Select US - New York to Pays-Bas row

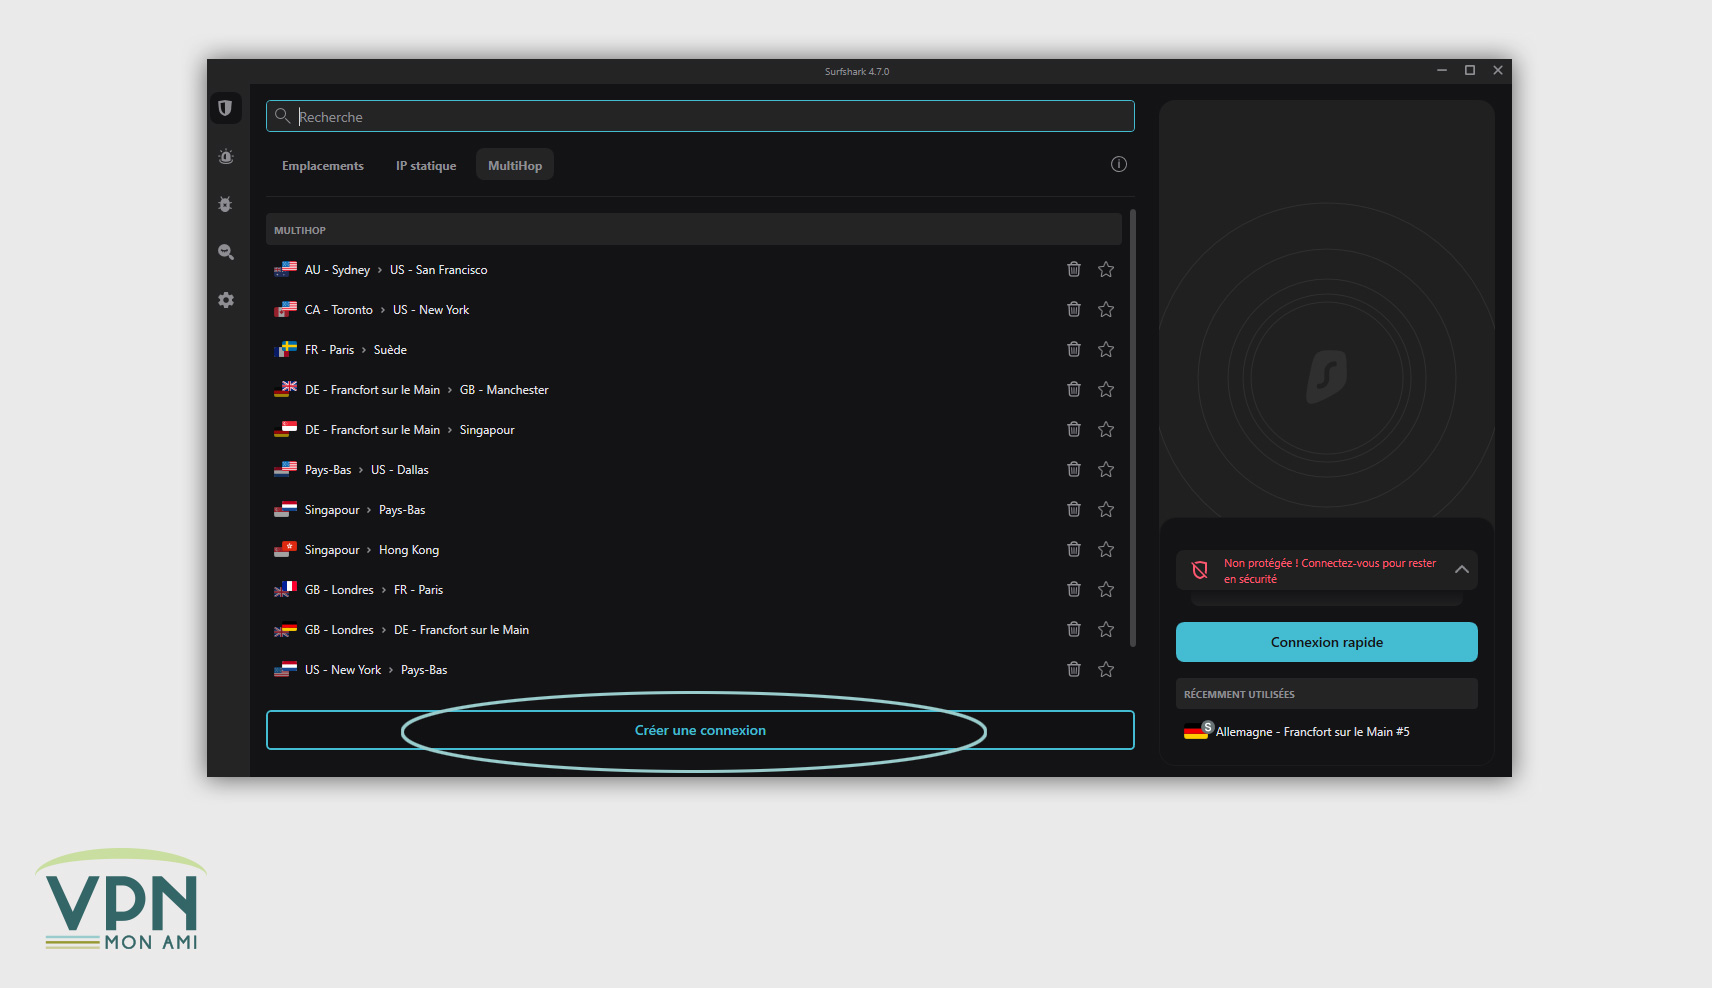[694, 669]
